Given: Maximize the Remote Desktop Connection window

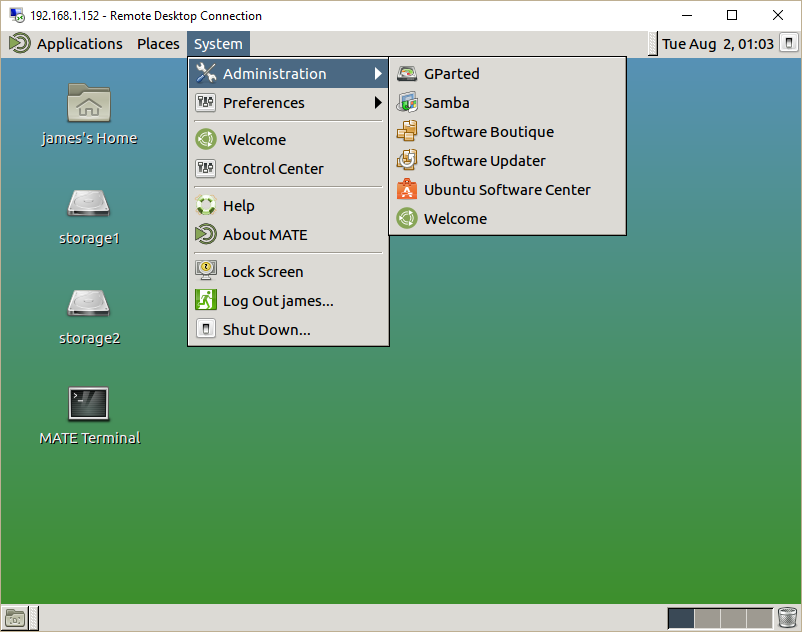Looking at the screenshot, I should 732,15.
